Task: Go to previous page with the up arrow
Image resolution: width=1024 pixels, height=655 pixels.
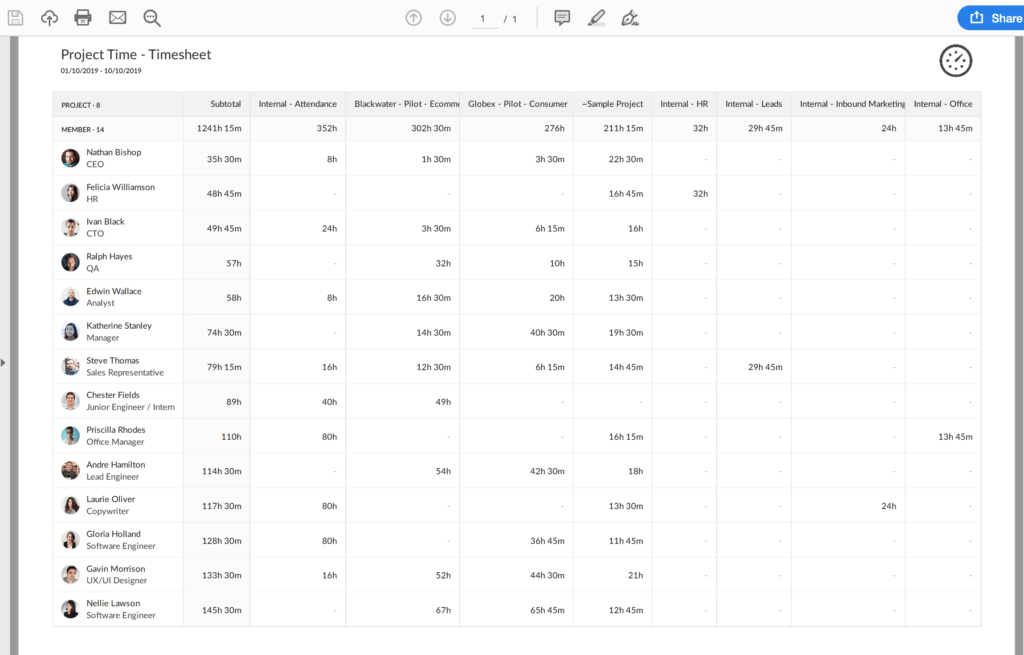Action: 413,17
